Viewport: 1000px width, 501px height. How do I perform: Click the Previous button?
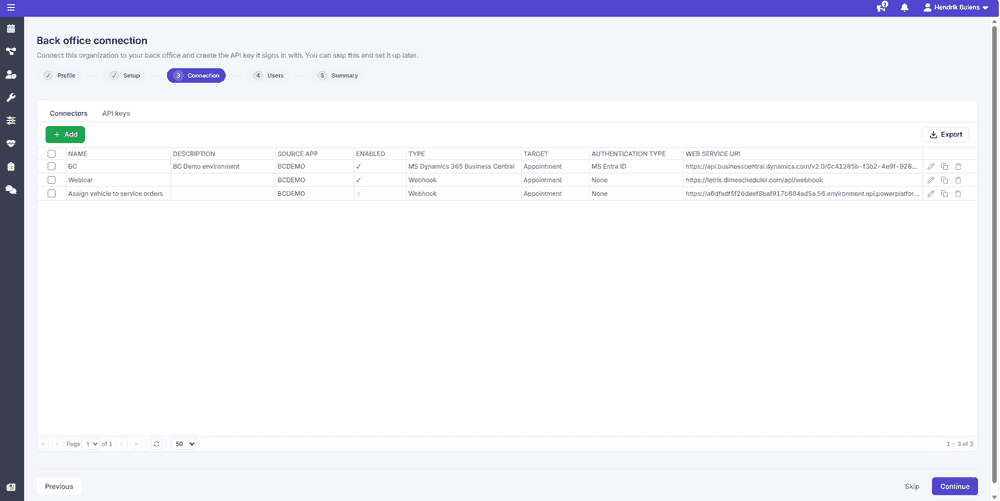(x=59, y=486)
